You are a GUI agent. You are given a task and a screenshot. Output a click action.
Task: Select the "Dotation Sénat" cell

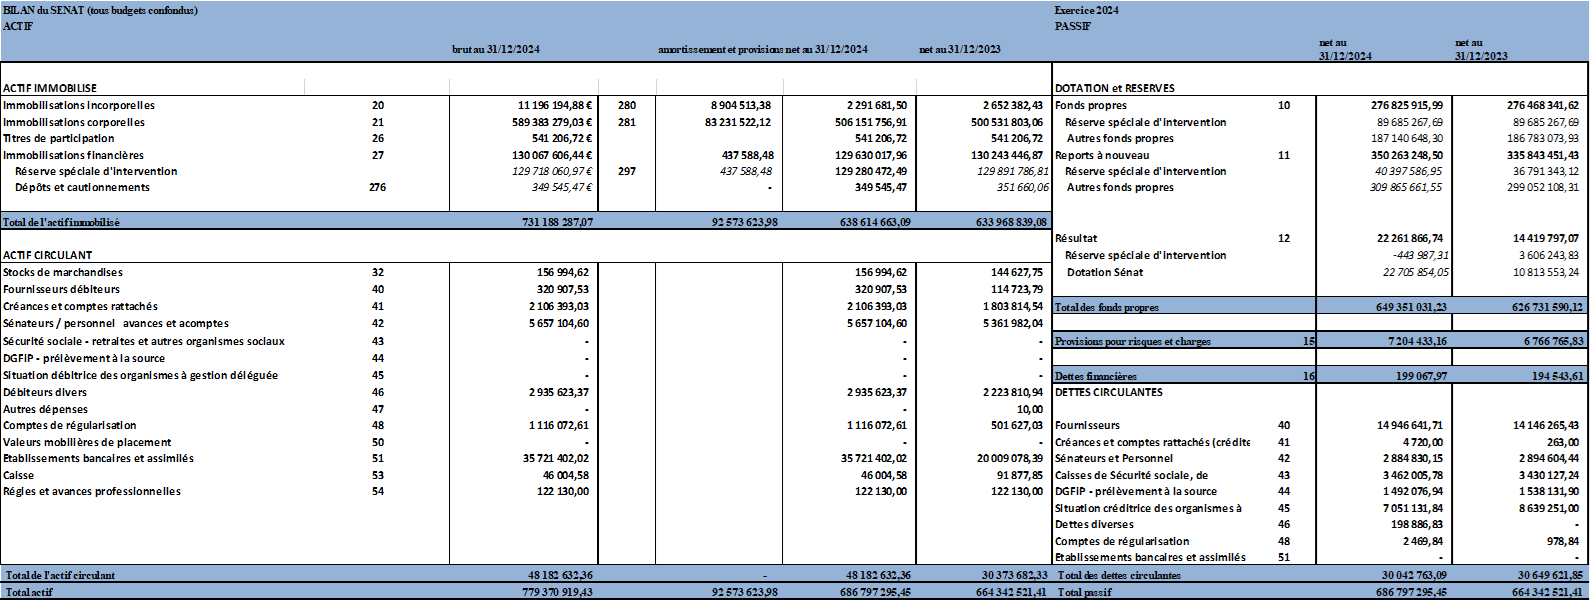click(x=1104, y=272)
